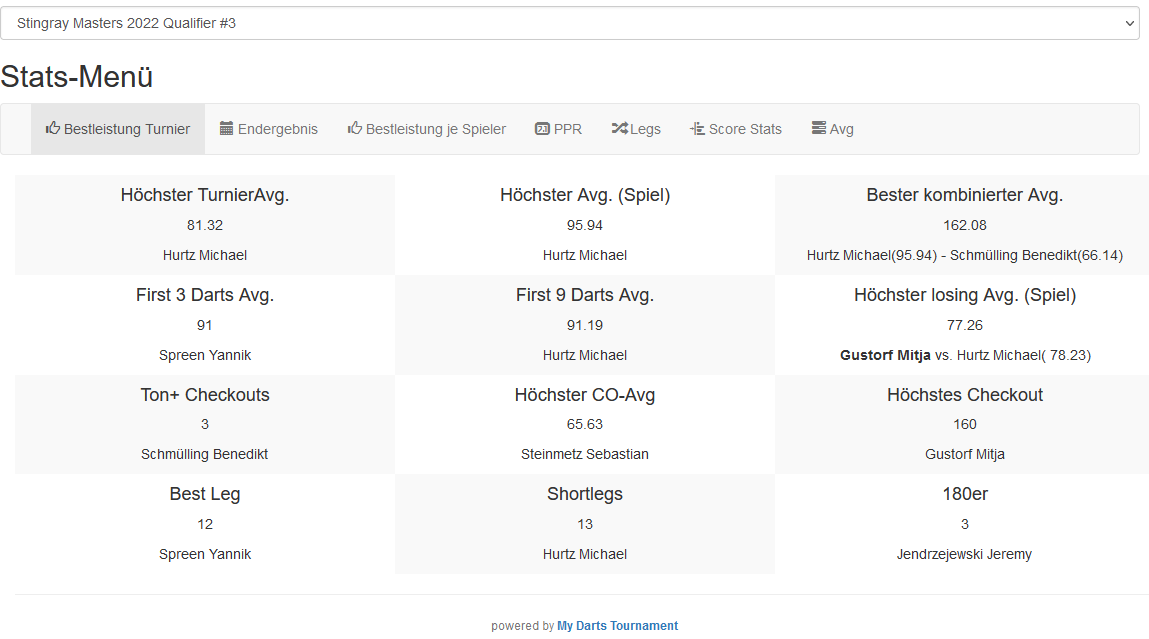Click the 180er stat player Jendrzejewski Jeremy
1149x639 pixels.
coord(964,554)
